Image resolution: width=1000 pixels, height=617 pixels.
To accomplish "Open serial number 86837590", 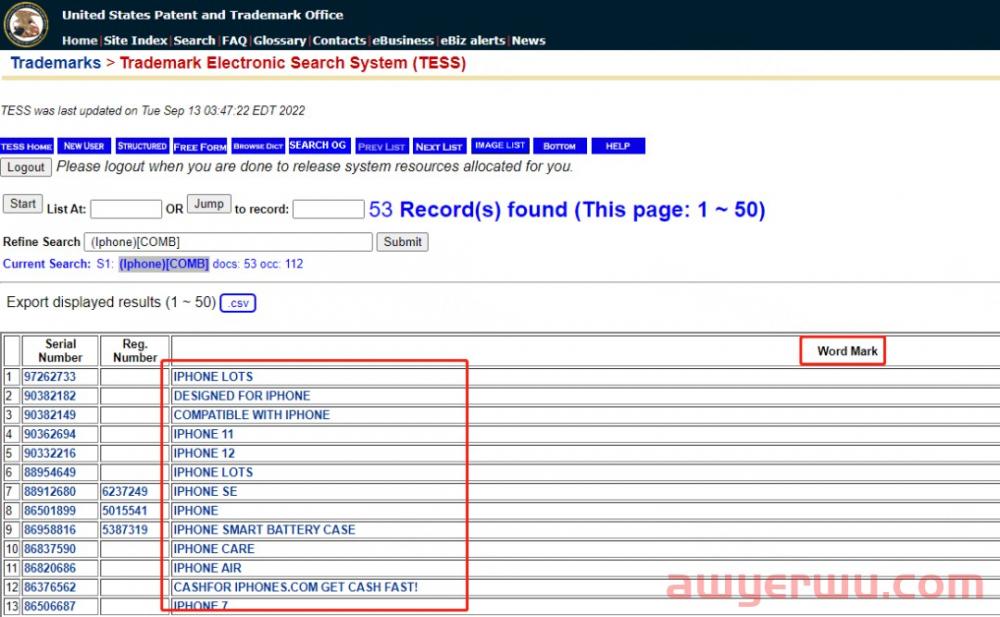I will click(50, 549).
